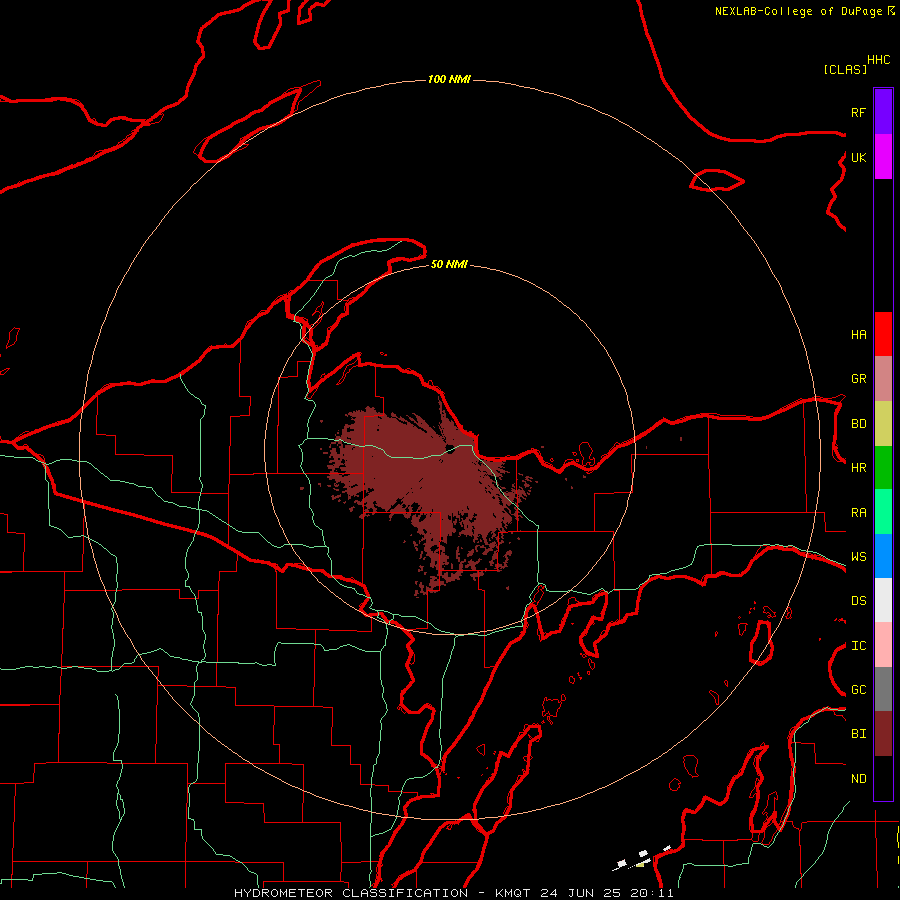This screenshot has height=900, width=900.
Task: Click the WS blue legend swatch
Action: [883, 556]
